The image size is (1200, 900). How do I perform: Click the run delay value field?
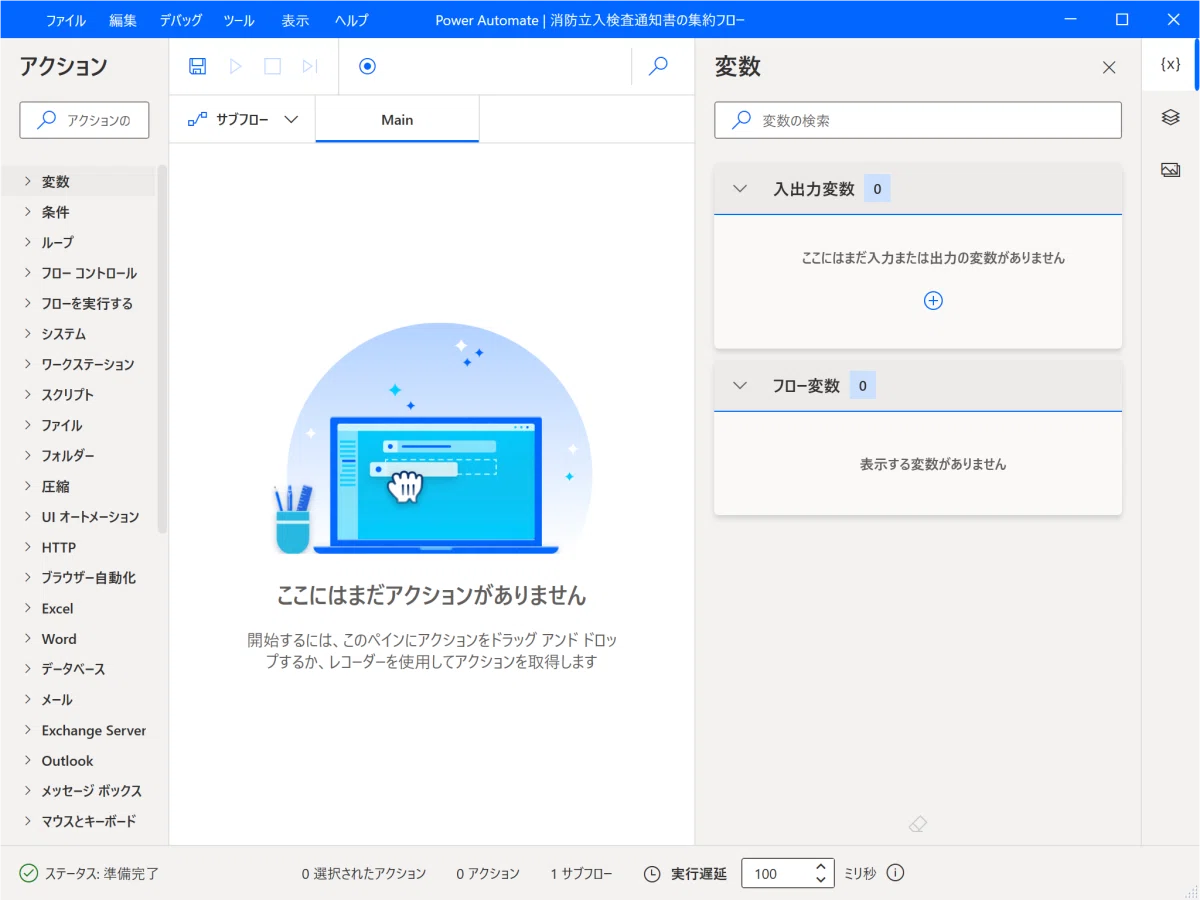point(776,873)
